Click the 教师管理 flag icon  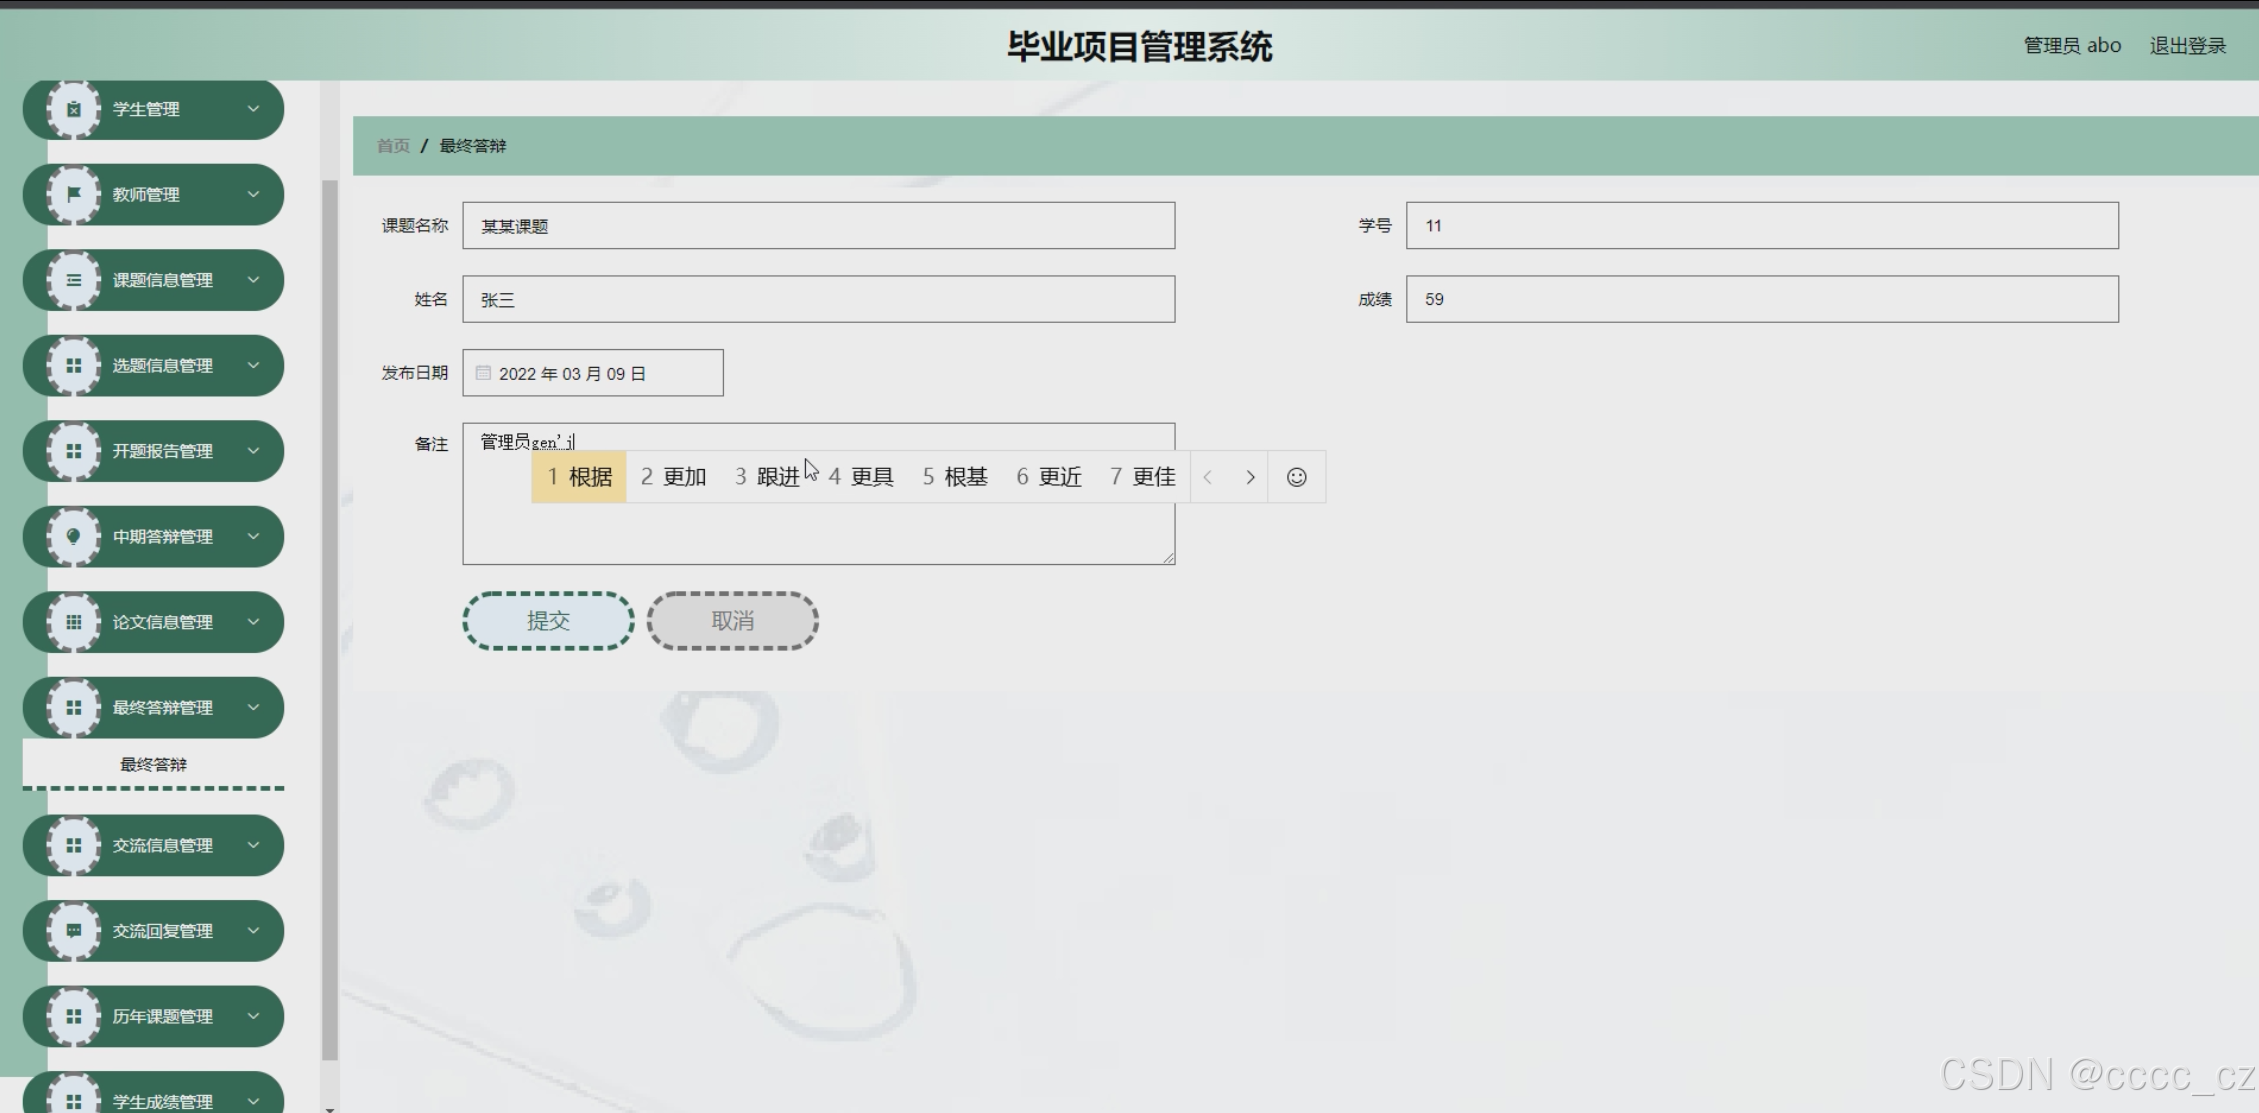pyautogui.click(x=74, y=194)
